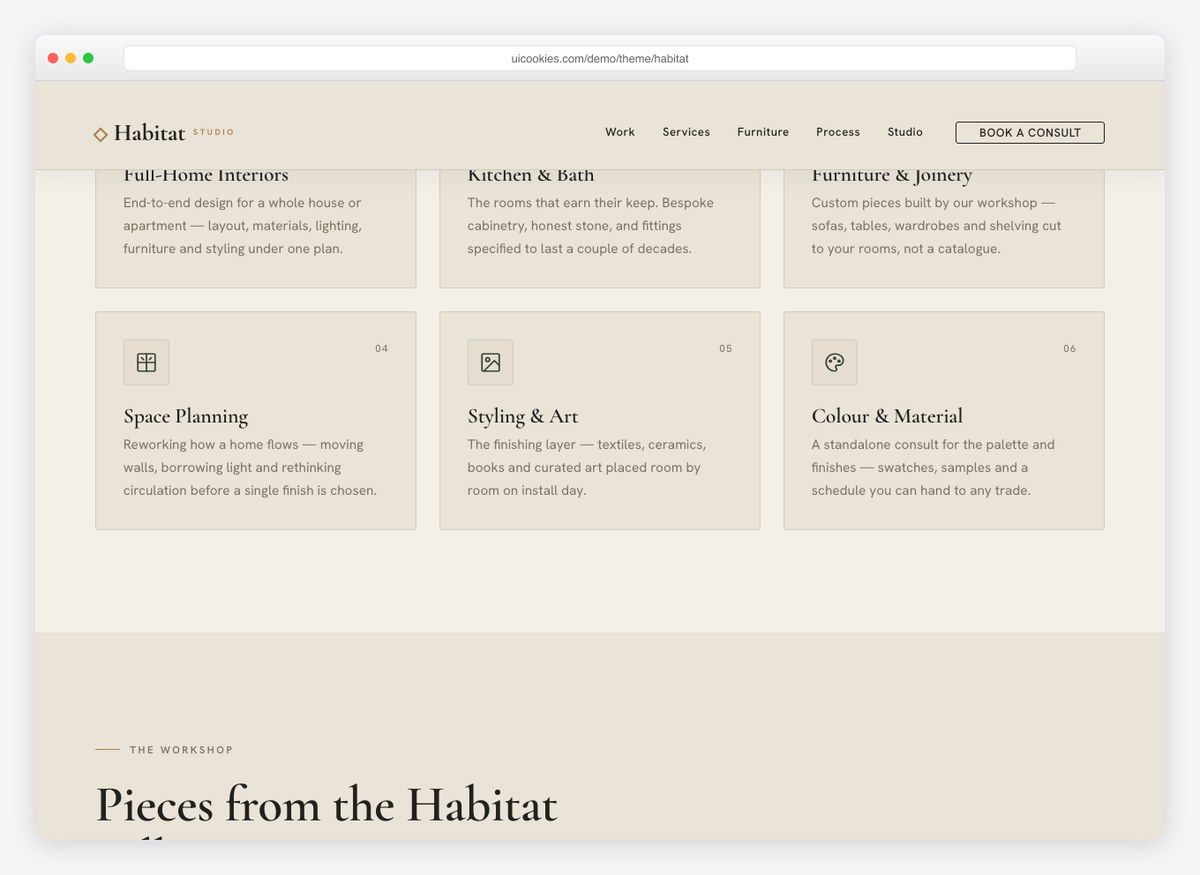Click card number 06 label
This screenshot has width=1200, height=875.
coord(1070,349)
